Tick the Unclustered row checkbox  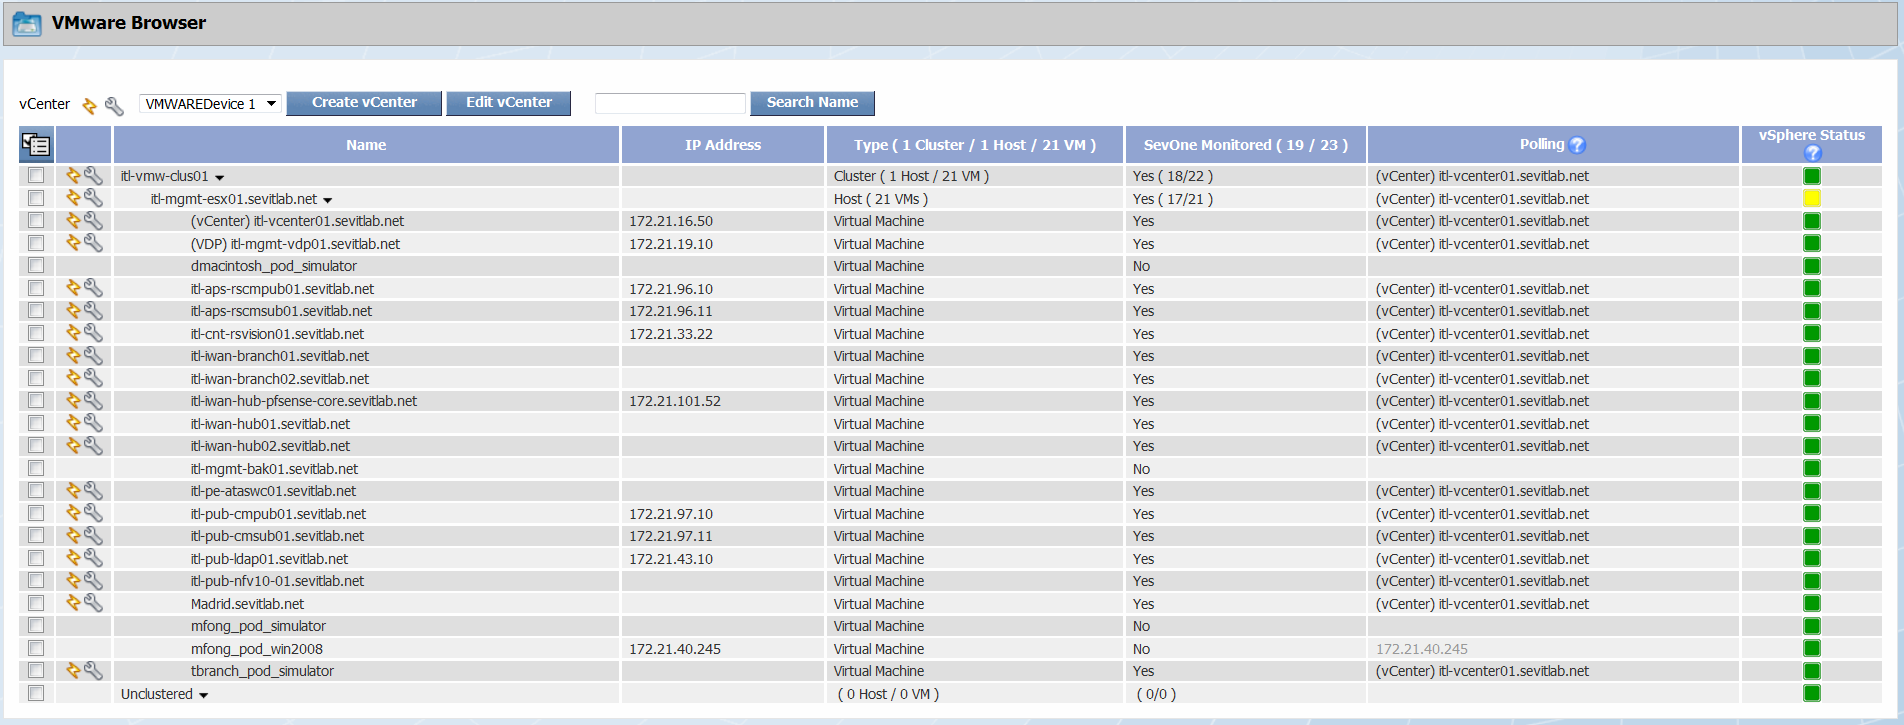[36, 693]
